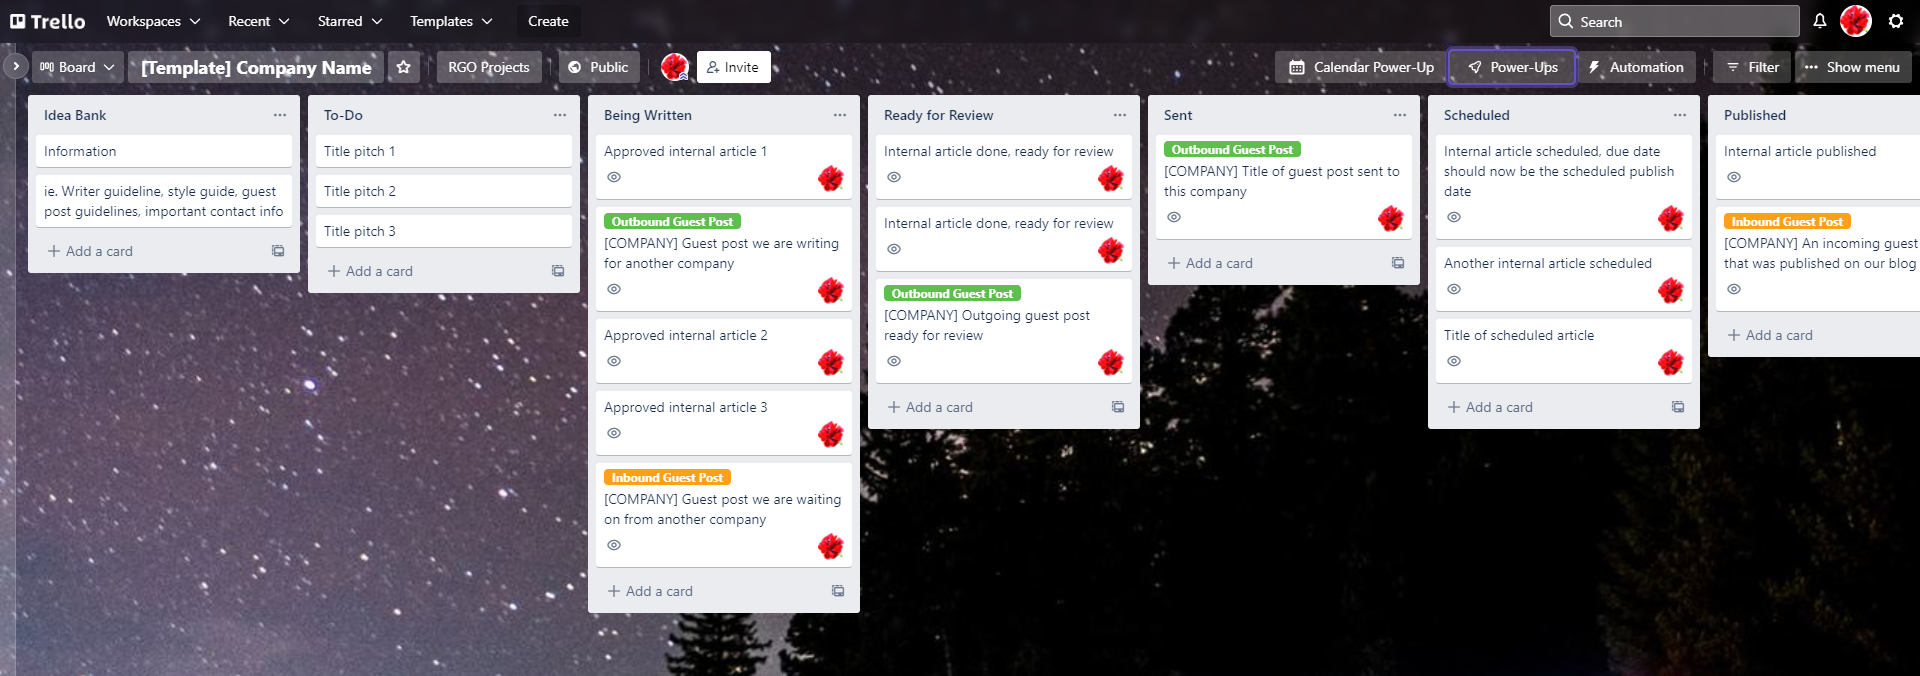Create card from template in Idea Bank

pos(278,251)
